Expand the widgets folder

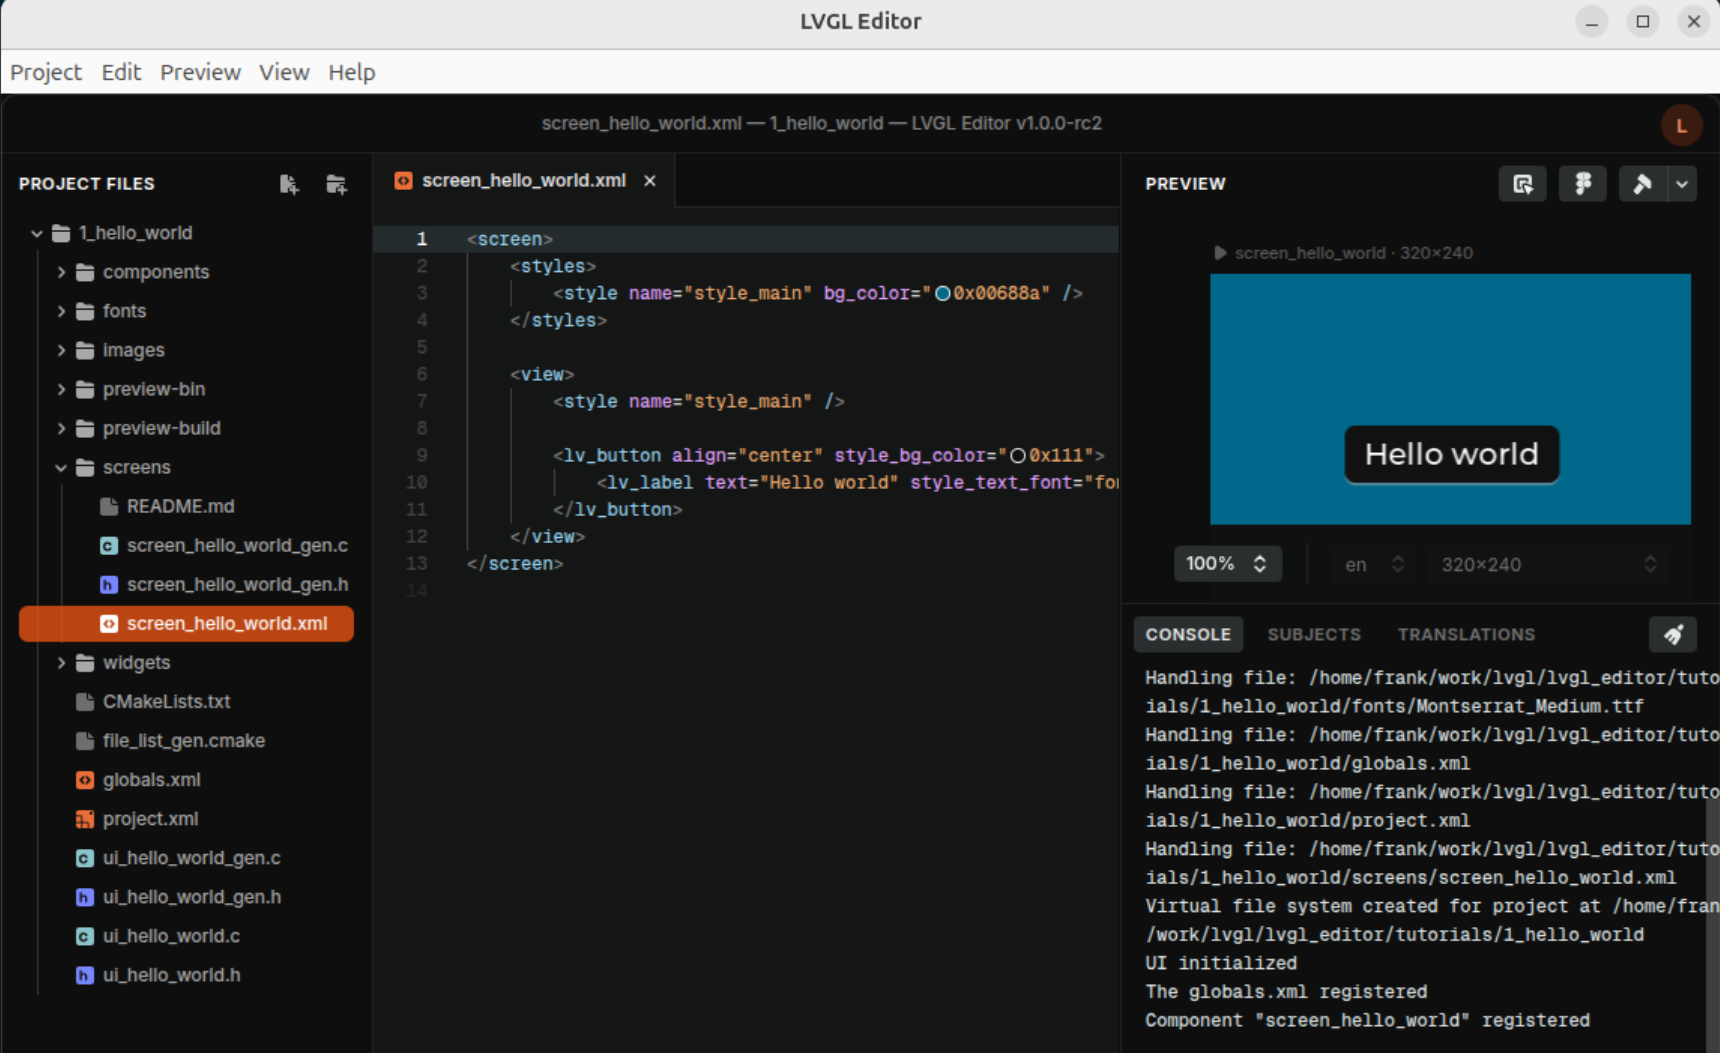62,663
